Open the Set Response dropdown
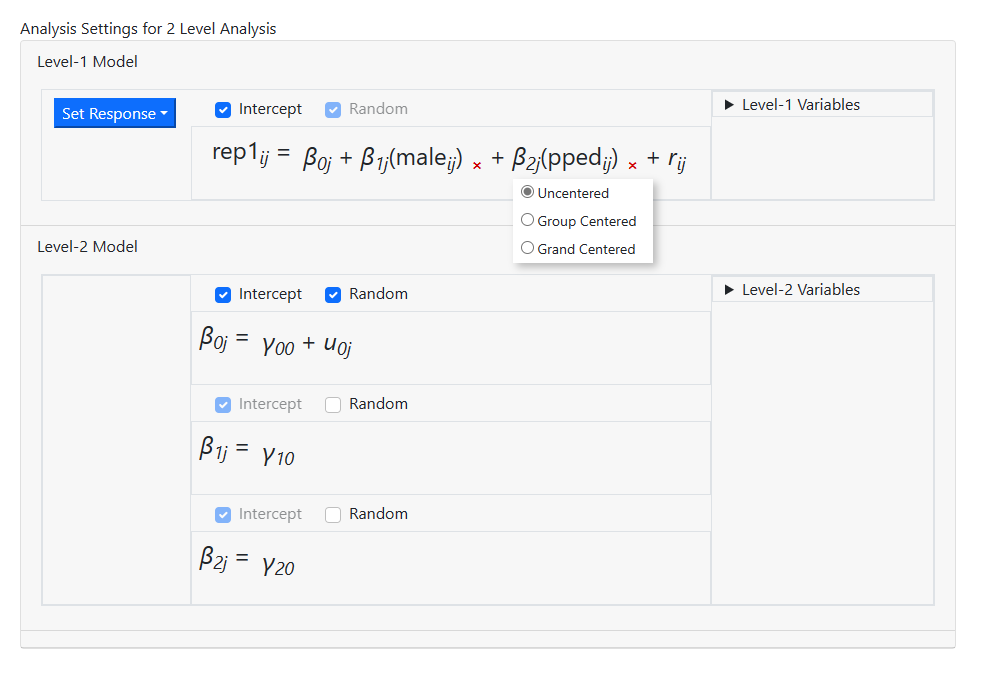Image resolution: width=983 pixels, height=684 pixels. click(x=114, y=114)
